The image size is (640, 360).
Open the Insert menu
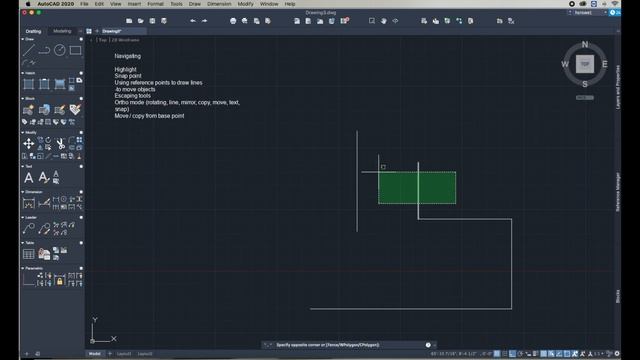pos(134,4)
